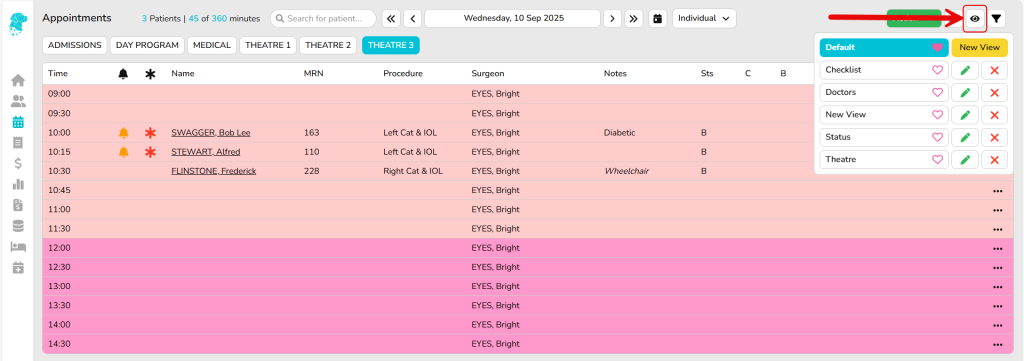1024x361 pixels.
Task: Open the 10:45 row options menu
Action: click(x=997, y=191)
